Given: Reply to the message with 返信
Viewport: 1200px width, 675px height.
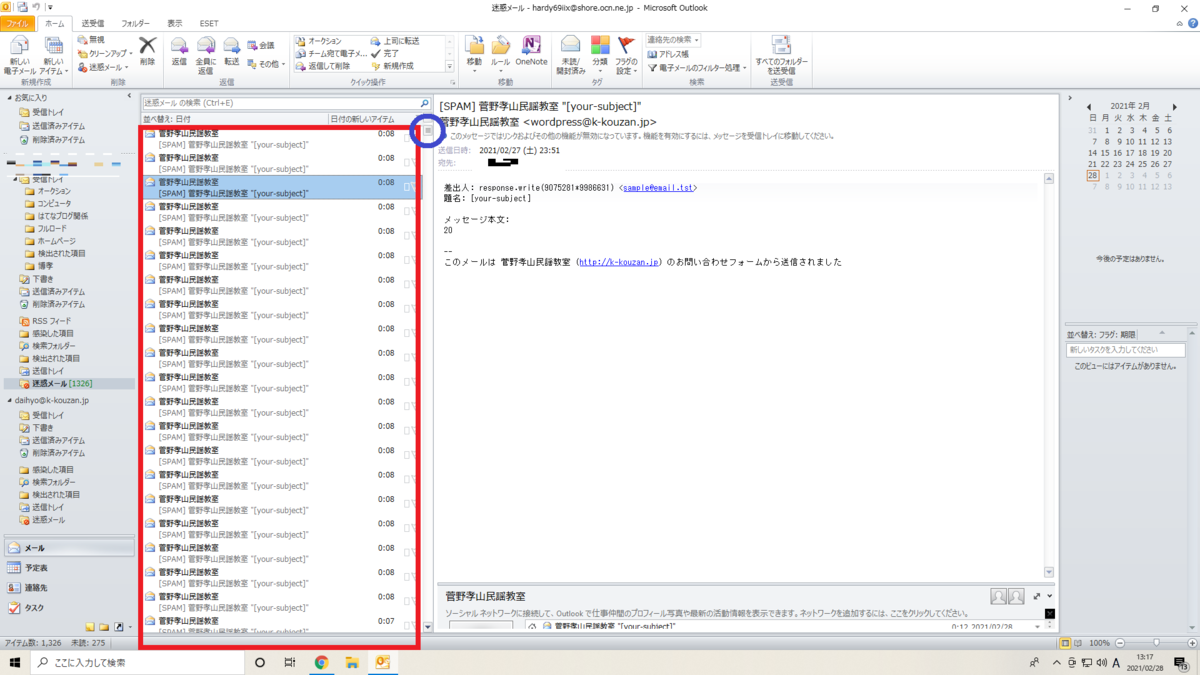Looking at the screenshot, I should (x=179, y=51).
